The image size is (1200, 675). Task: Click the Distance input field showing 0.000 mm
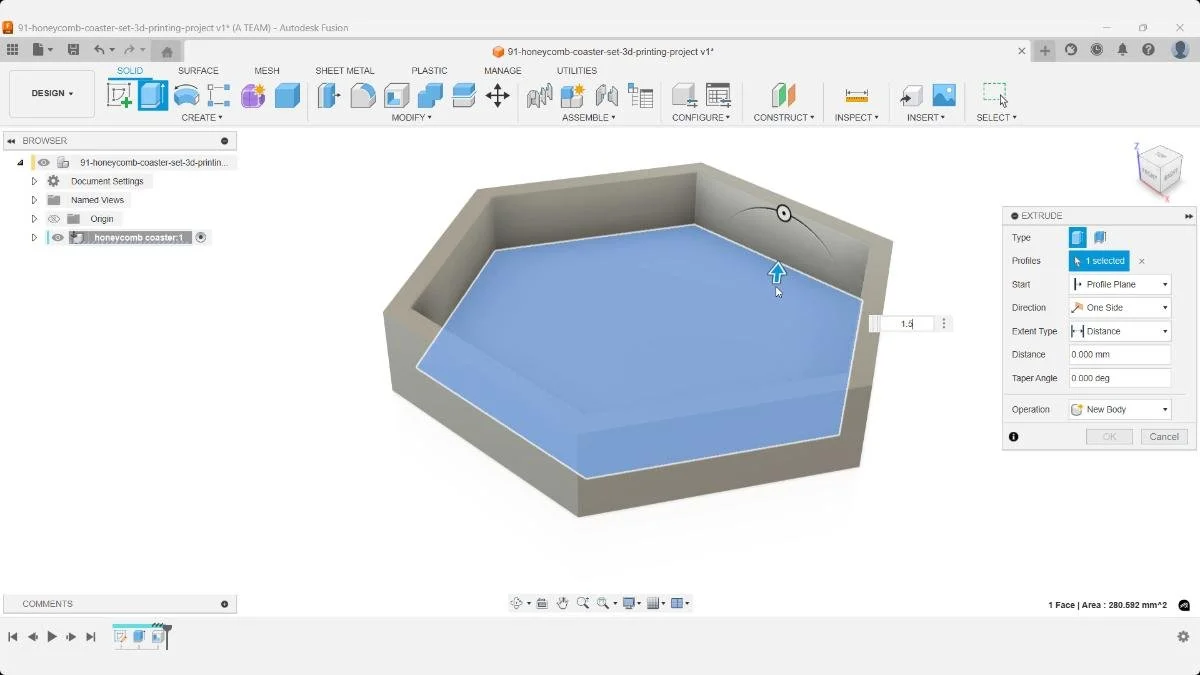click(1119, 354)
